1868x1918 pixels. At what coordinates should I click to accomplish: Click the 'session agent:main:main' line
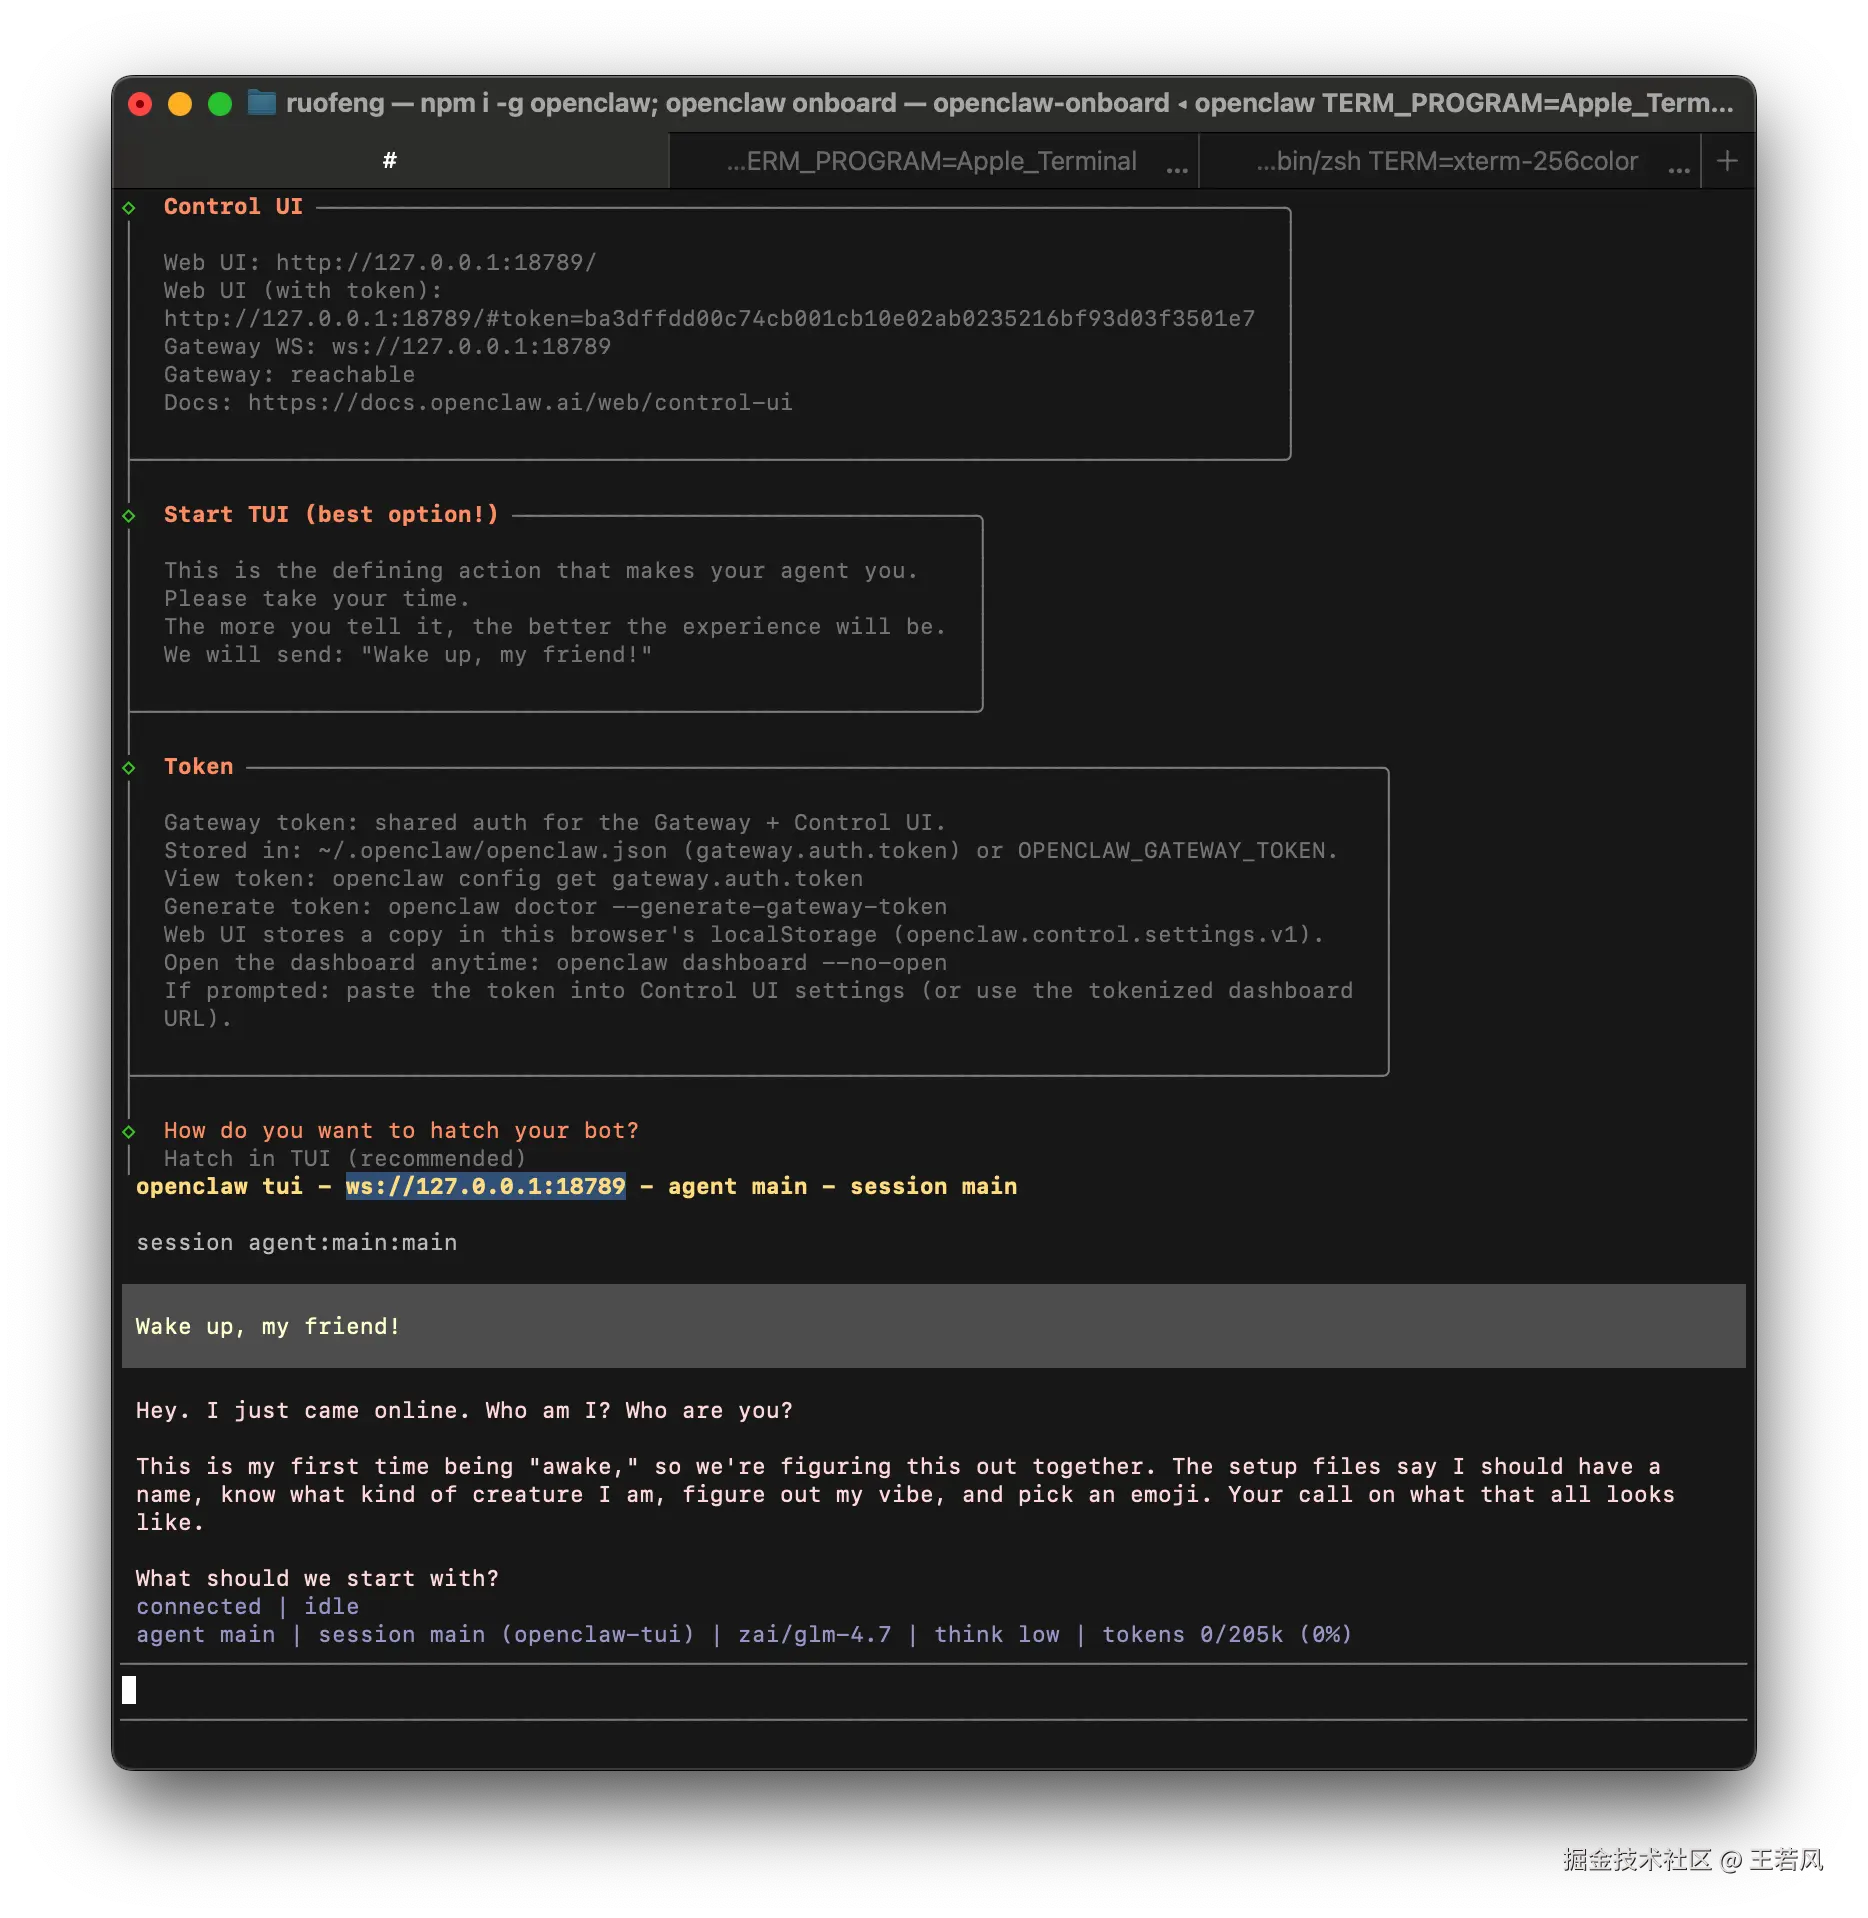point(296,1242)
